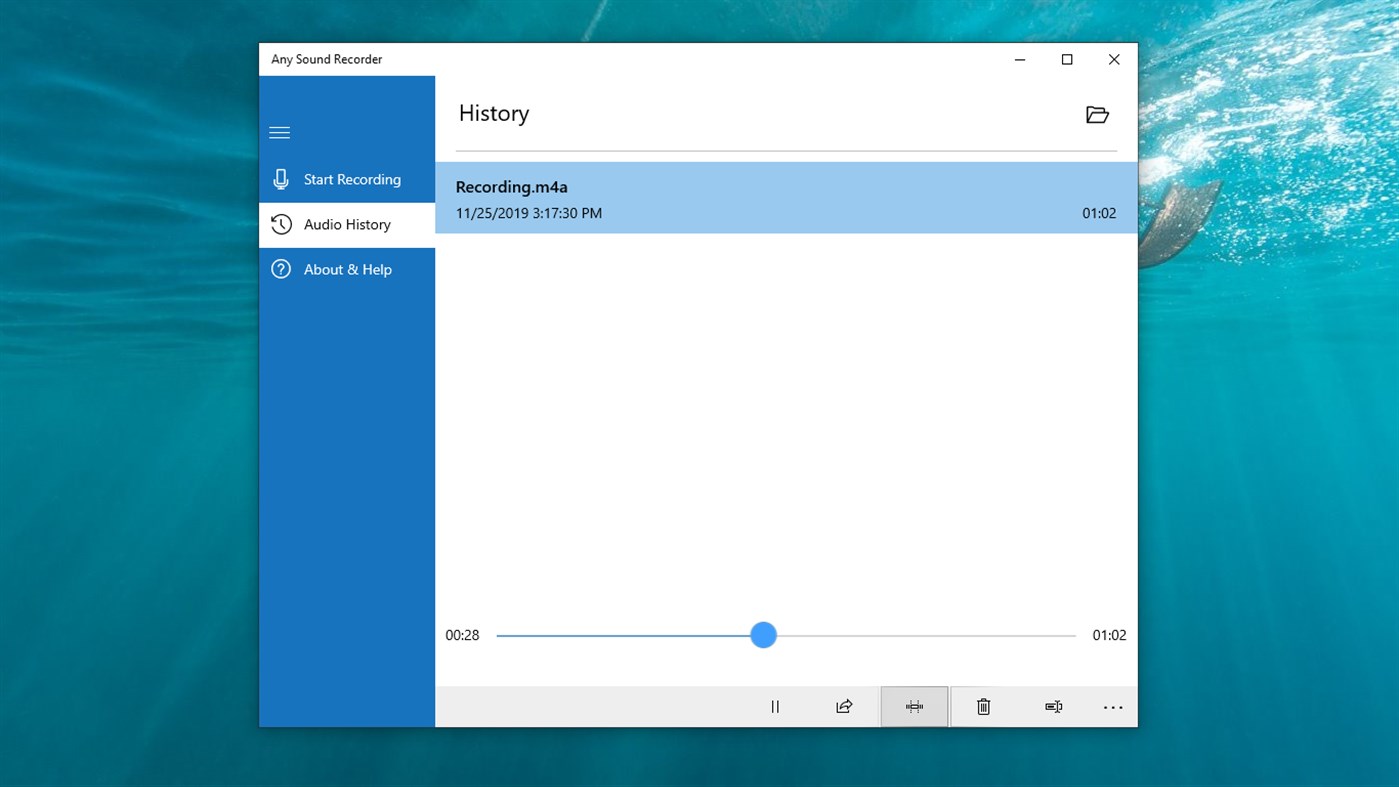This screenshot has height=787, width=1399.
Task: Open the Start Recording view
Action: pos(352,179)
